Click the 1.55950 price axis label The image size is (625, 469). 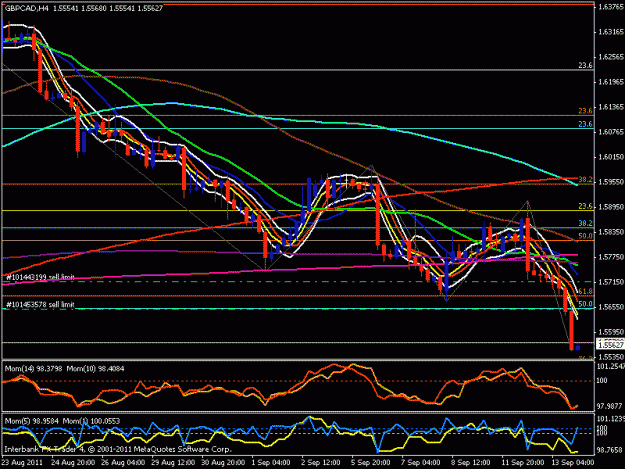[x=611, y=332]
